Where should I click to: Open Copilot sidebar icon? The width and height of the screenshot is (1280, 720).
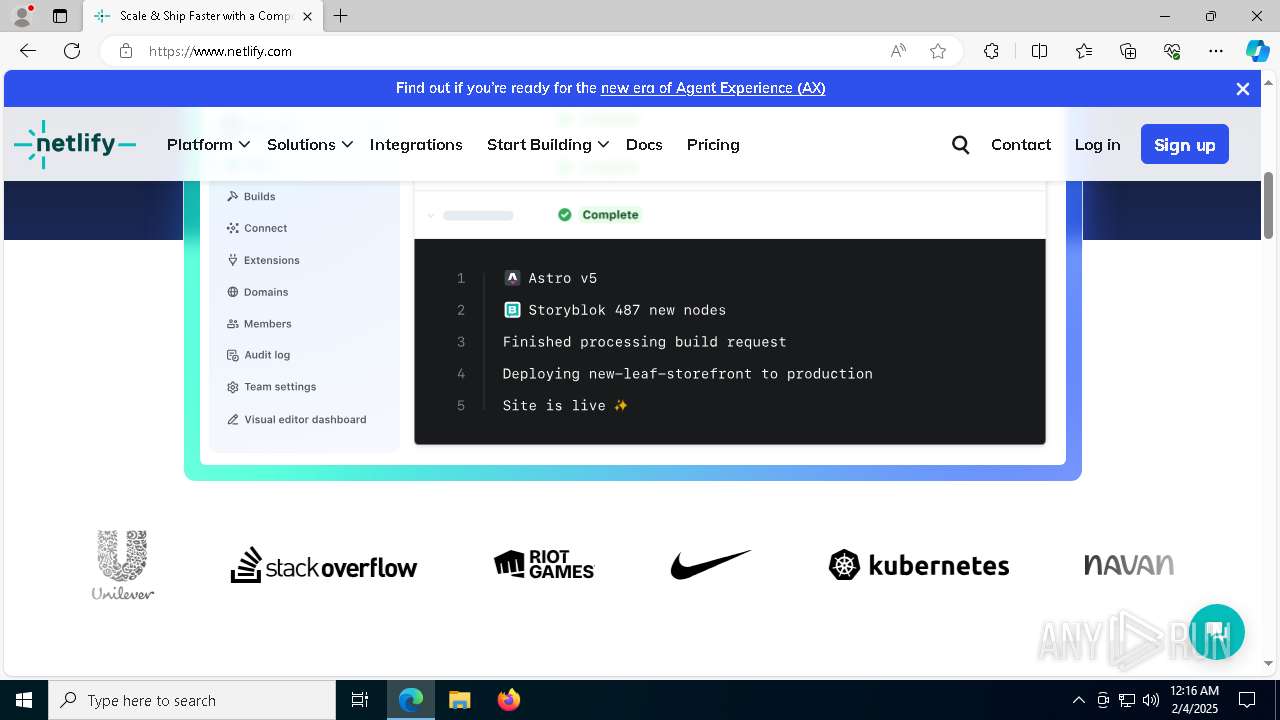tap(1257, 51)
